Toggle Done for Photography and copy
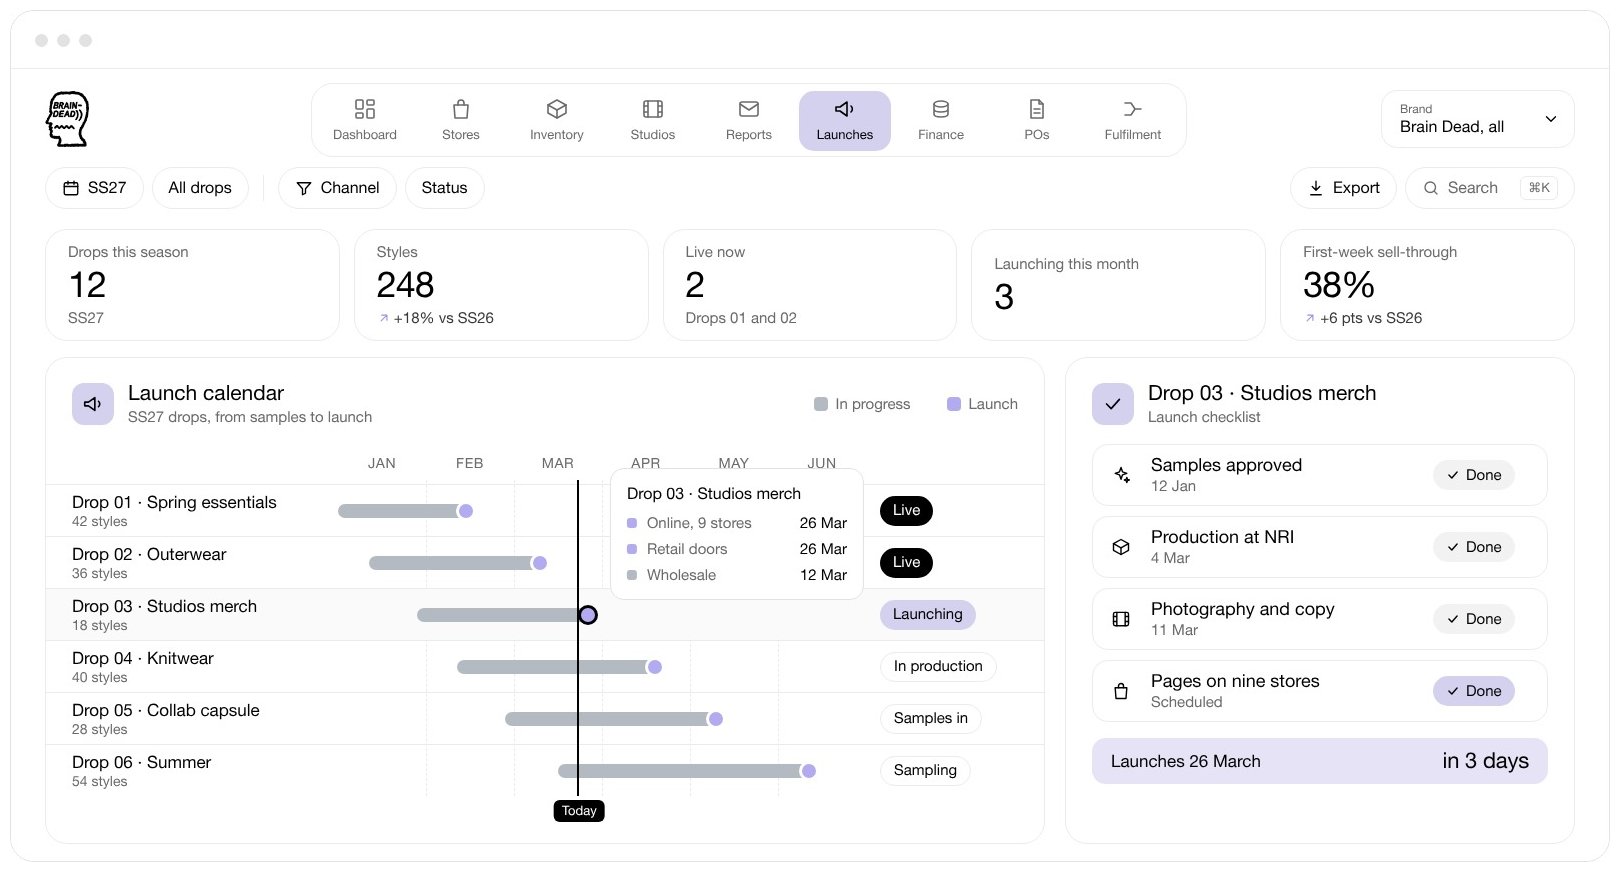The width and height of the screenshot is (1620, 872). point(1474,620)
